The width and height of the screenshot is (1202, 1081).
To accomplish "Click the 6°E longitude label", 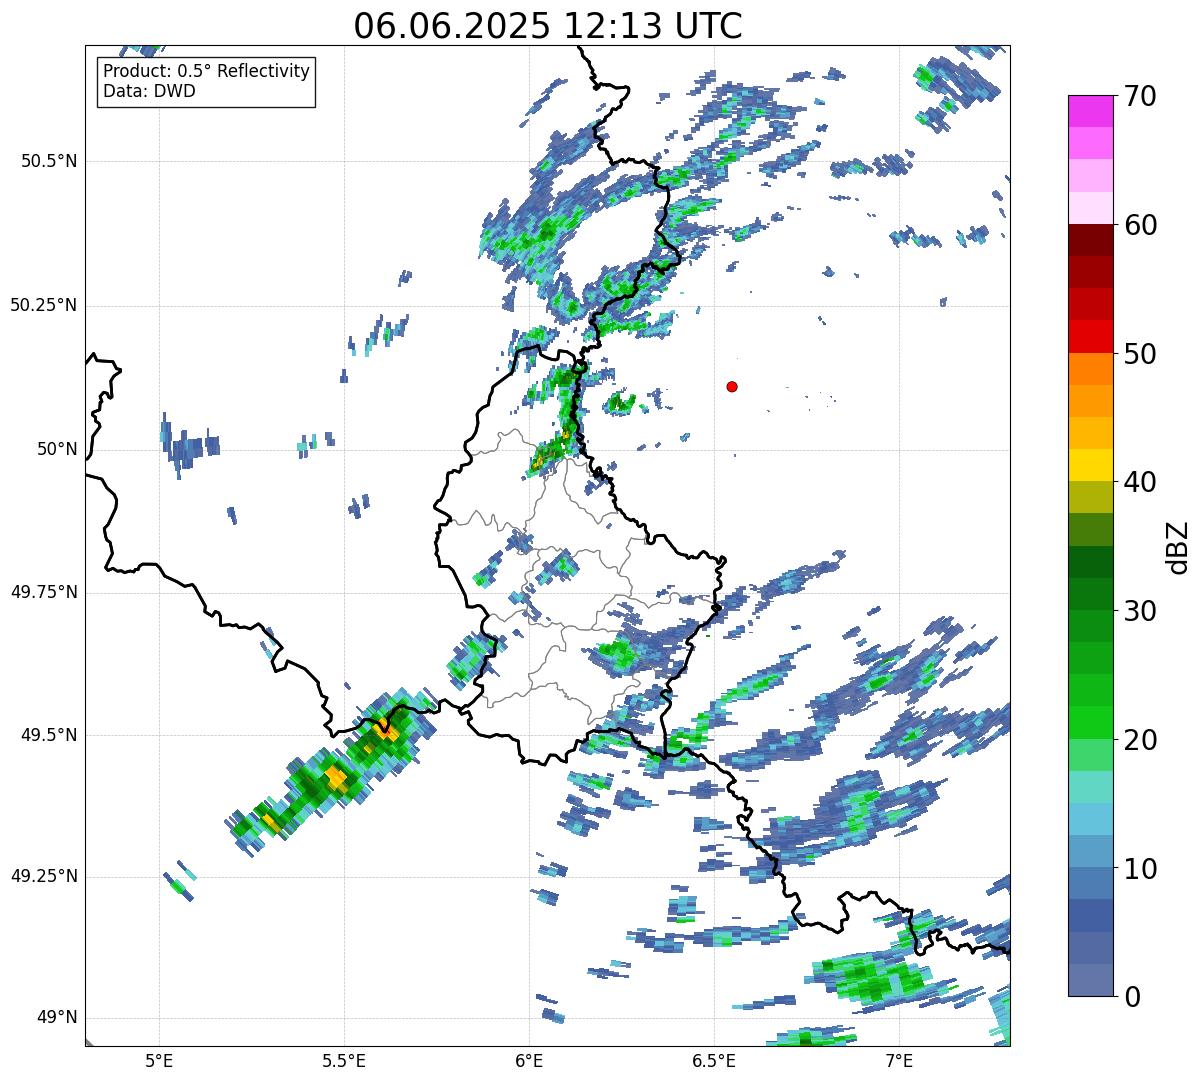I will (529, 1060).
